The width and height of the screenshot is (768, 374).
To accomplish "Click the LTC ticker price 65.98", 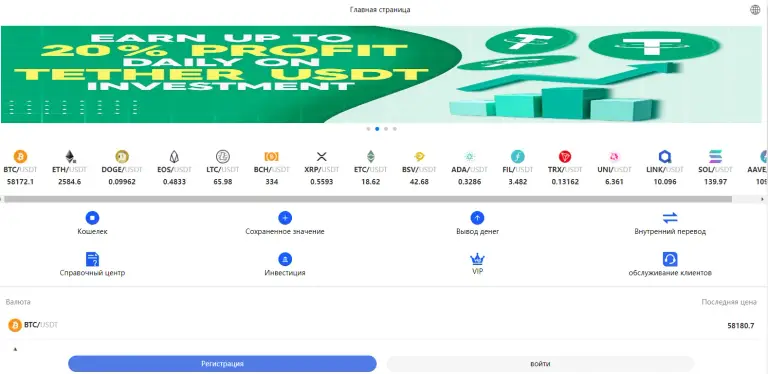I will point(223,182).
